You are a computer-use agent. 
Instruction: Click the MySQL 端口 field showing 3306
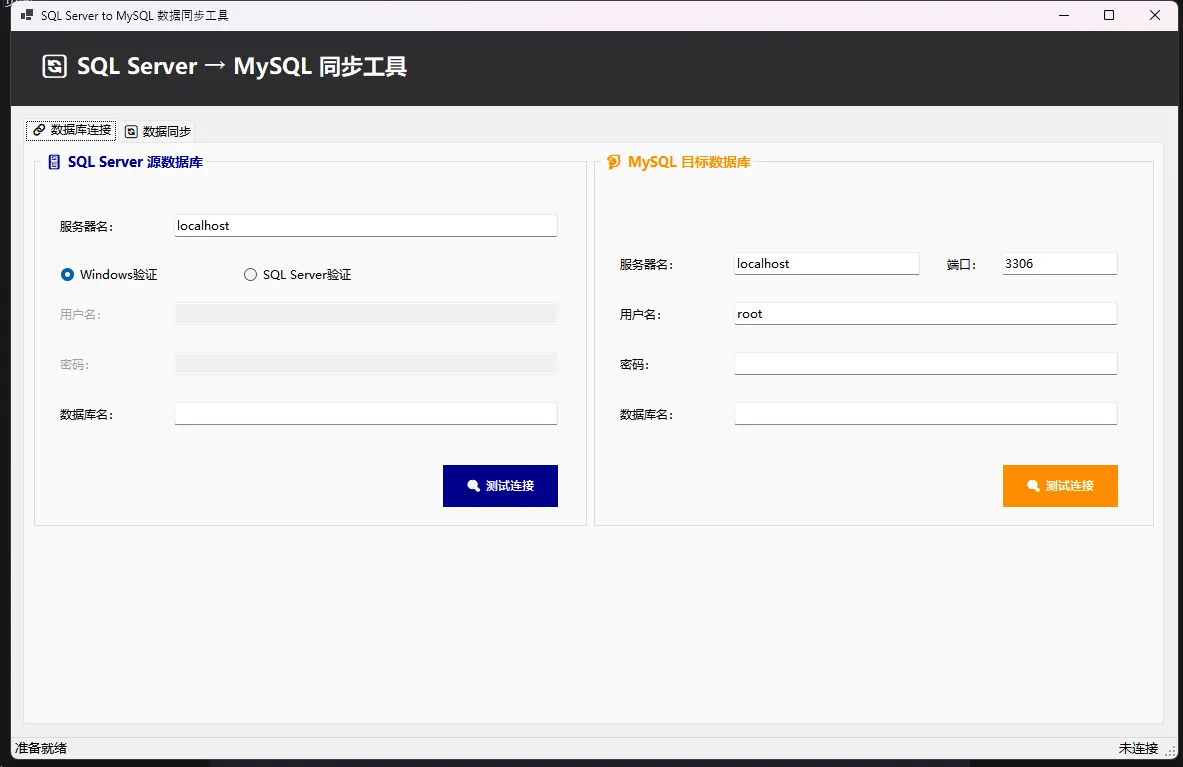pyautogui.click(x=1060, y=264)
